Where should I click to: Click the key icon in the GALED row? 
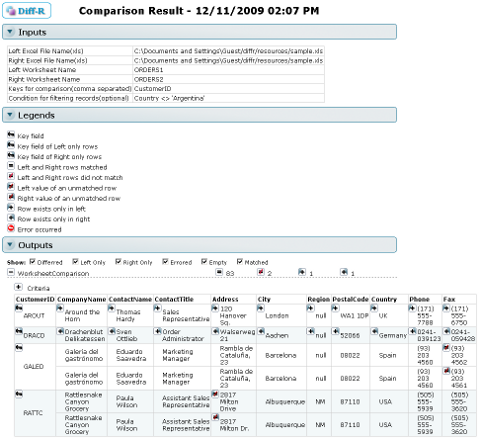point(19,348)
